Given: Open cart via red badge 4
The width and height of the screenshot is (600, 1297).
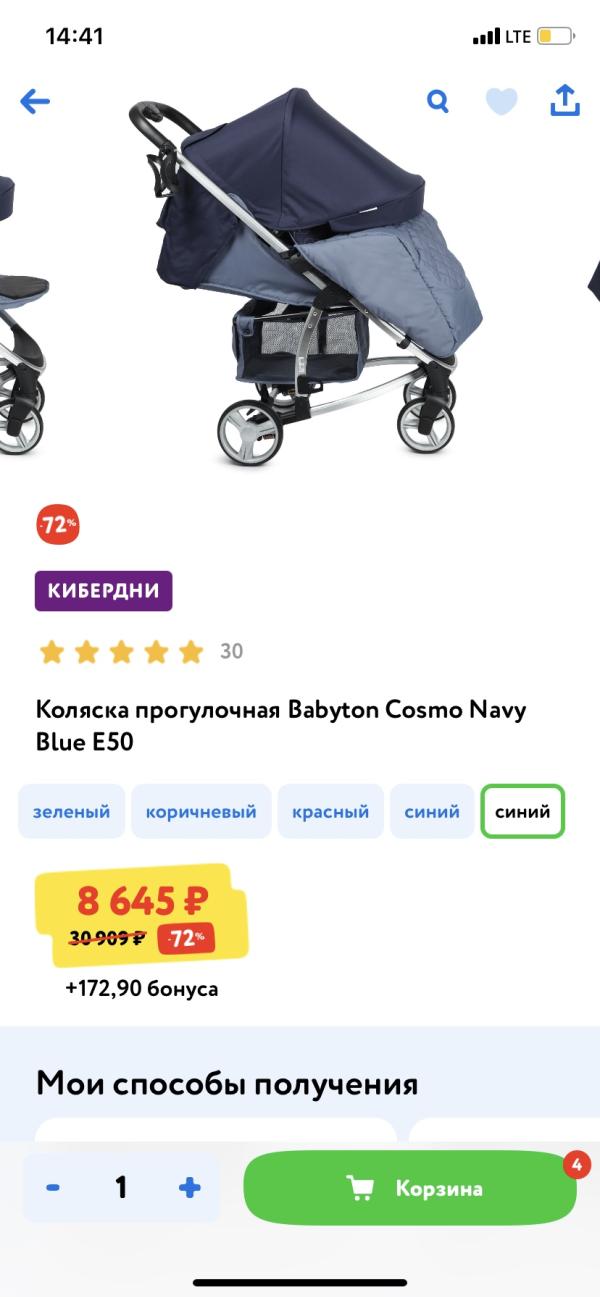Looking at the screenshot, I should pyautogui.click(x=576, y=1165).
